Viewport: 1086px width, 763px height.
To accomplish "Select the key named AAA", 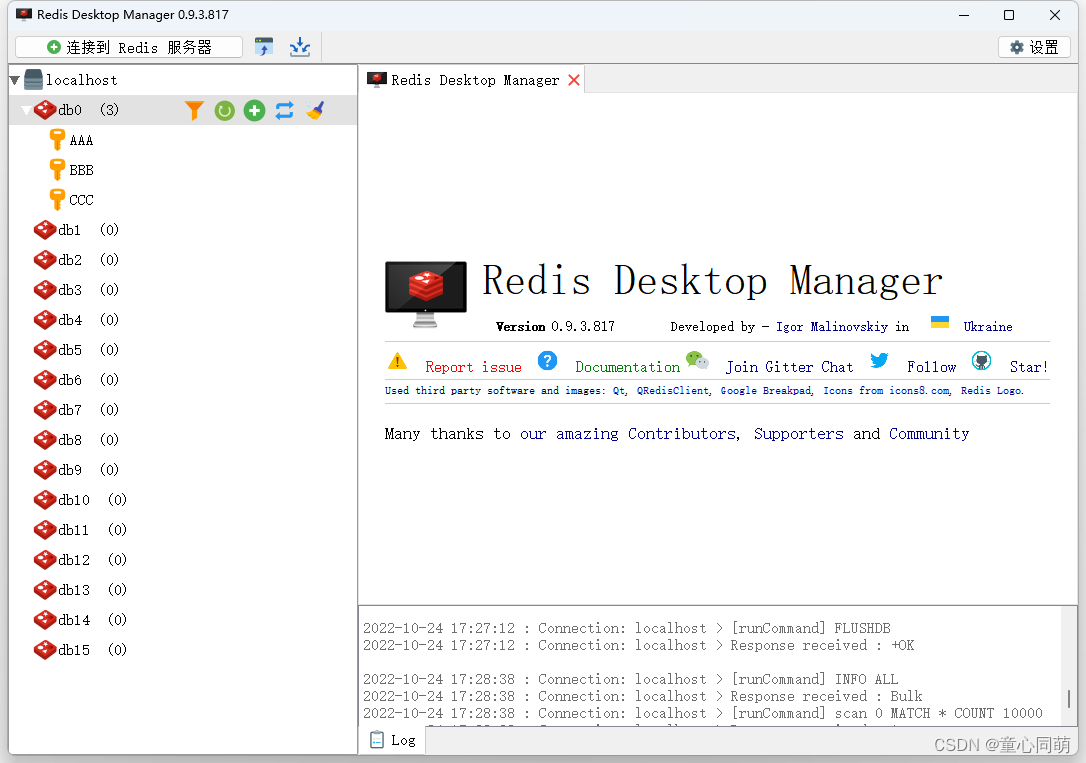I will click(x=79, y=140).
